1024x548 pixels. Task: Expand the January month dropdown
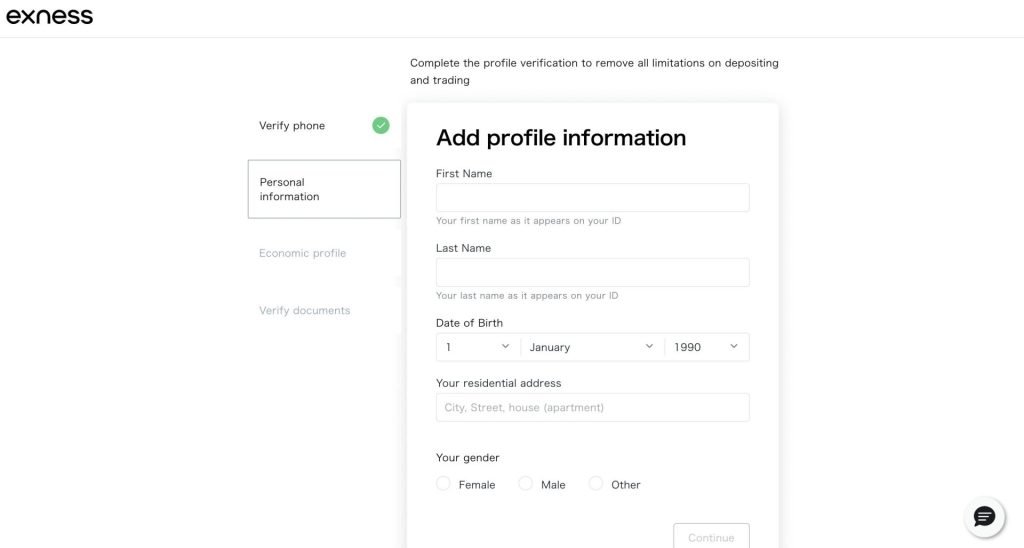590,347
